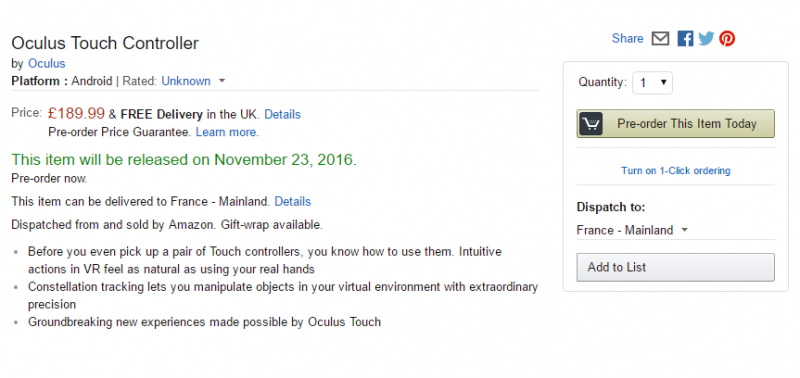Viewport: 800px width, 378px height.
Task: Open the France - Mainland dispatch dropdown
Action: click(632, 230)
